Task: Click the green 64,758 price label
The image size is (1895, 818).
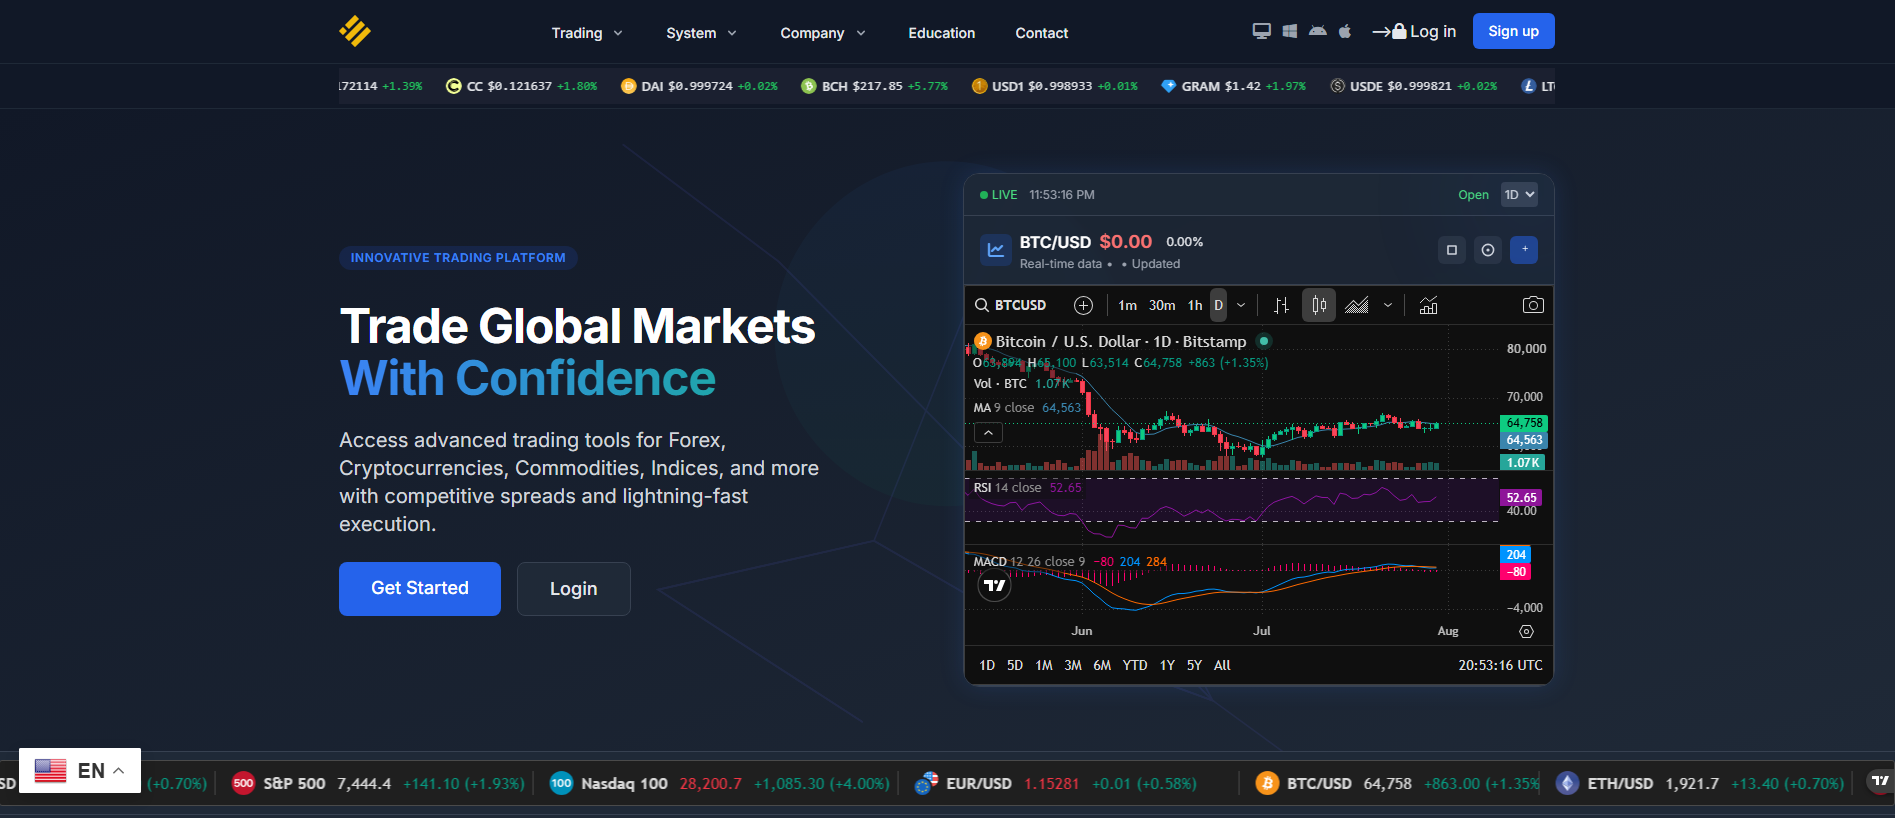Action: [x=1524, y=423]
